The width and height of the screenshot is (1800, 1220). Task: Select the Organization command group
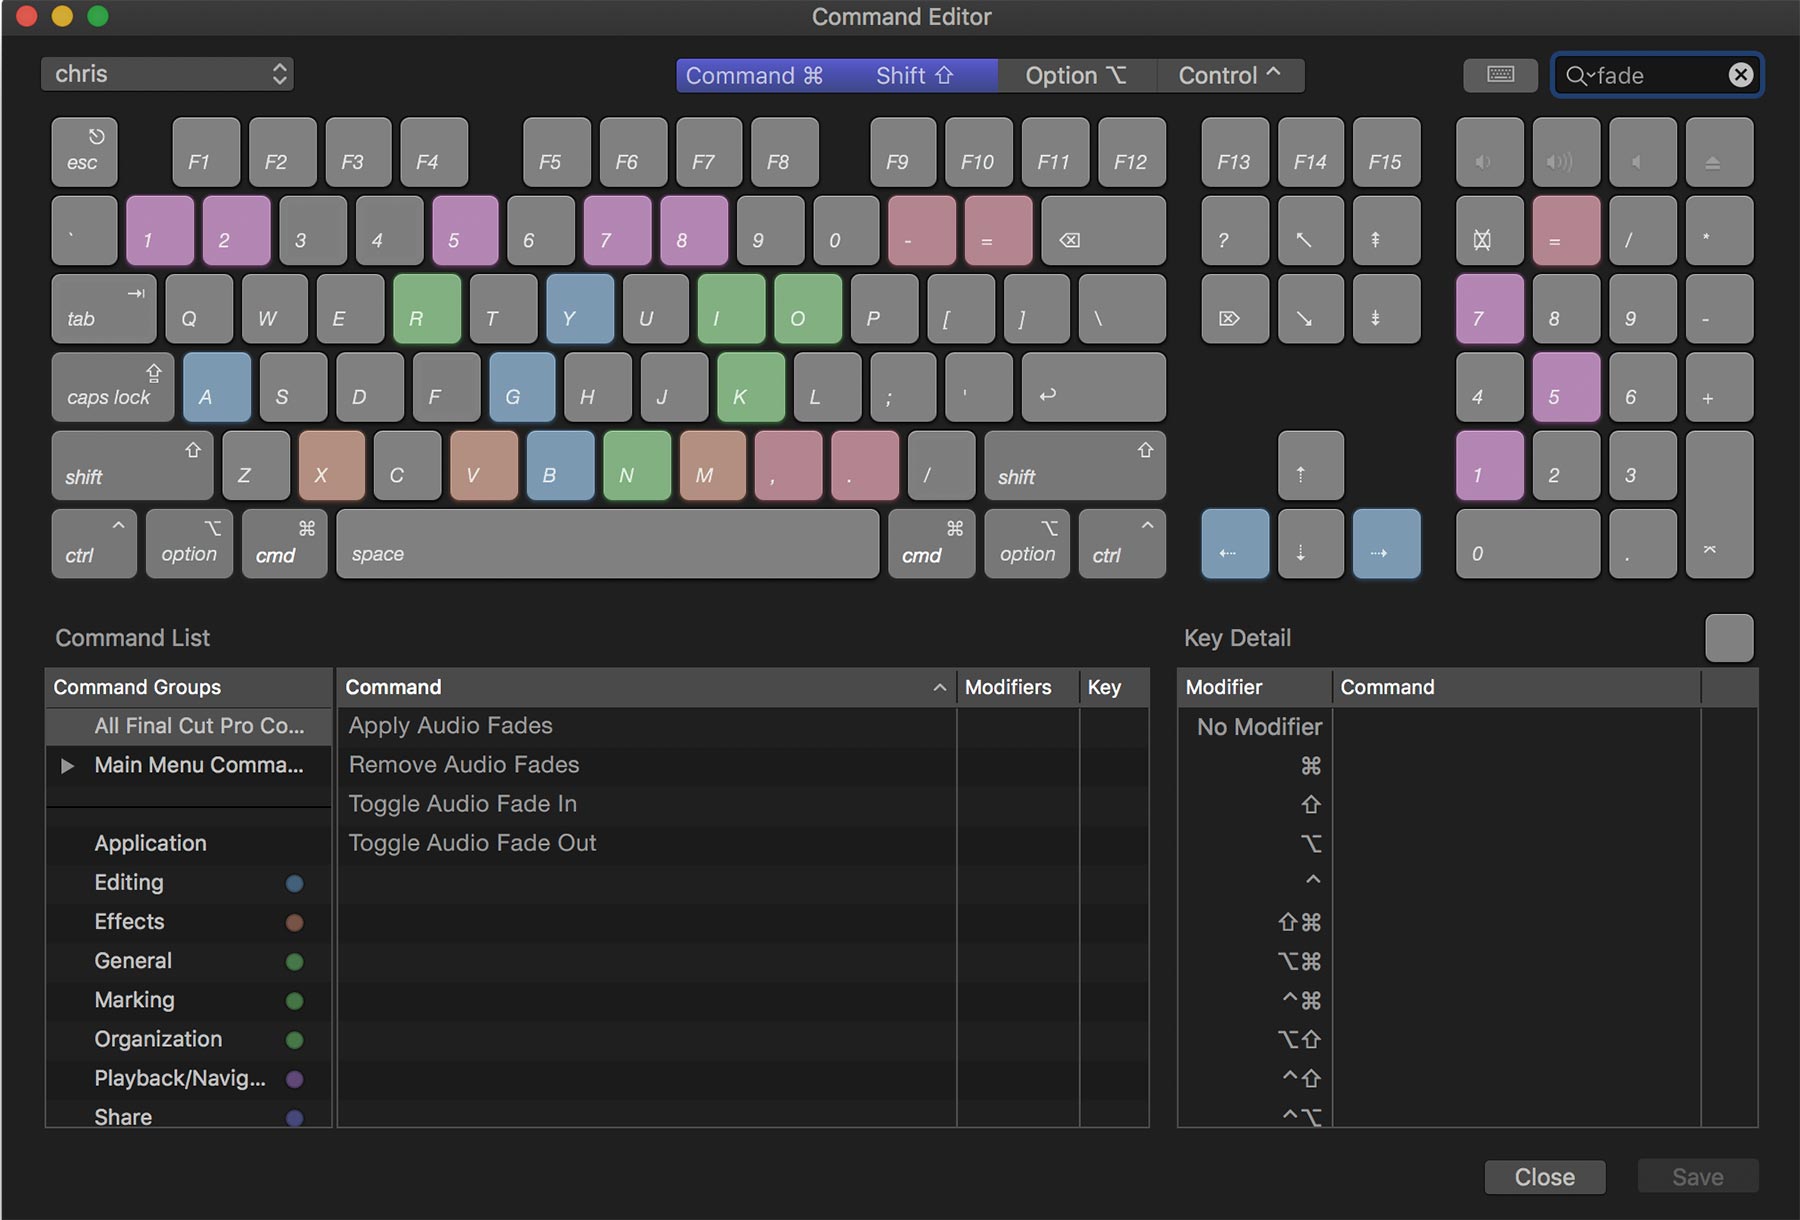(189, 1040)
